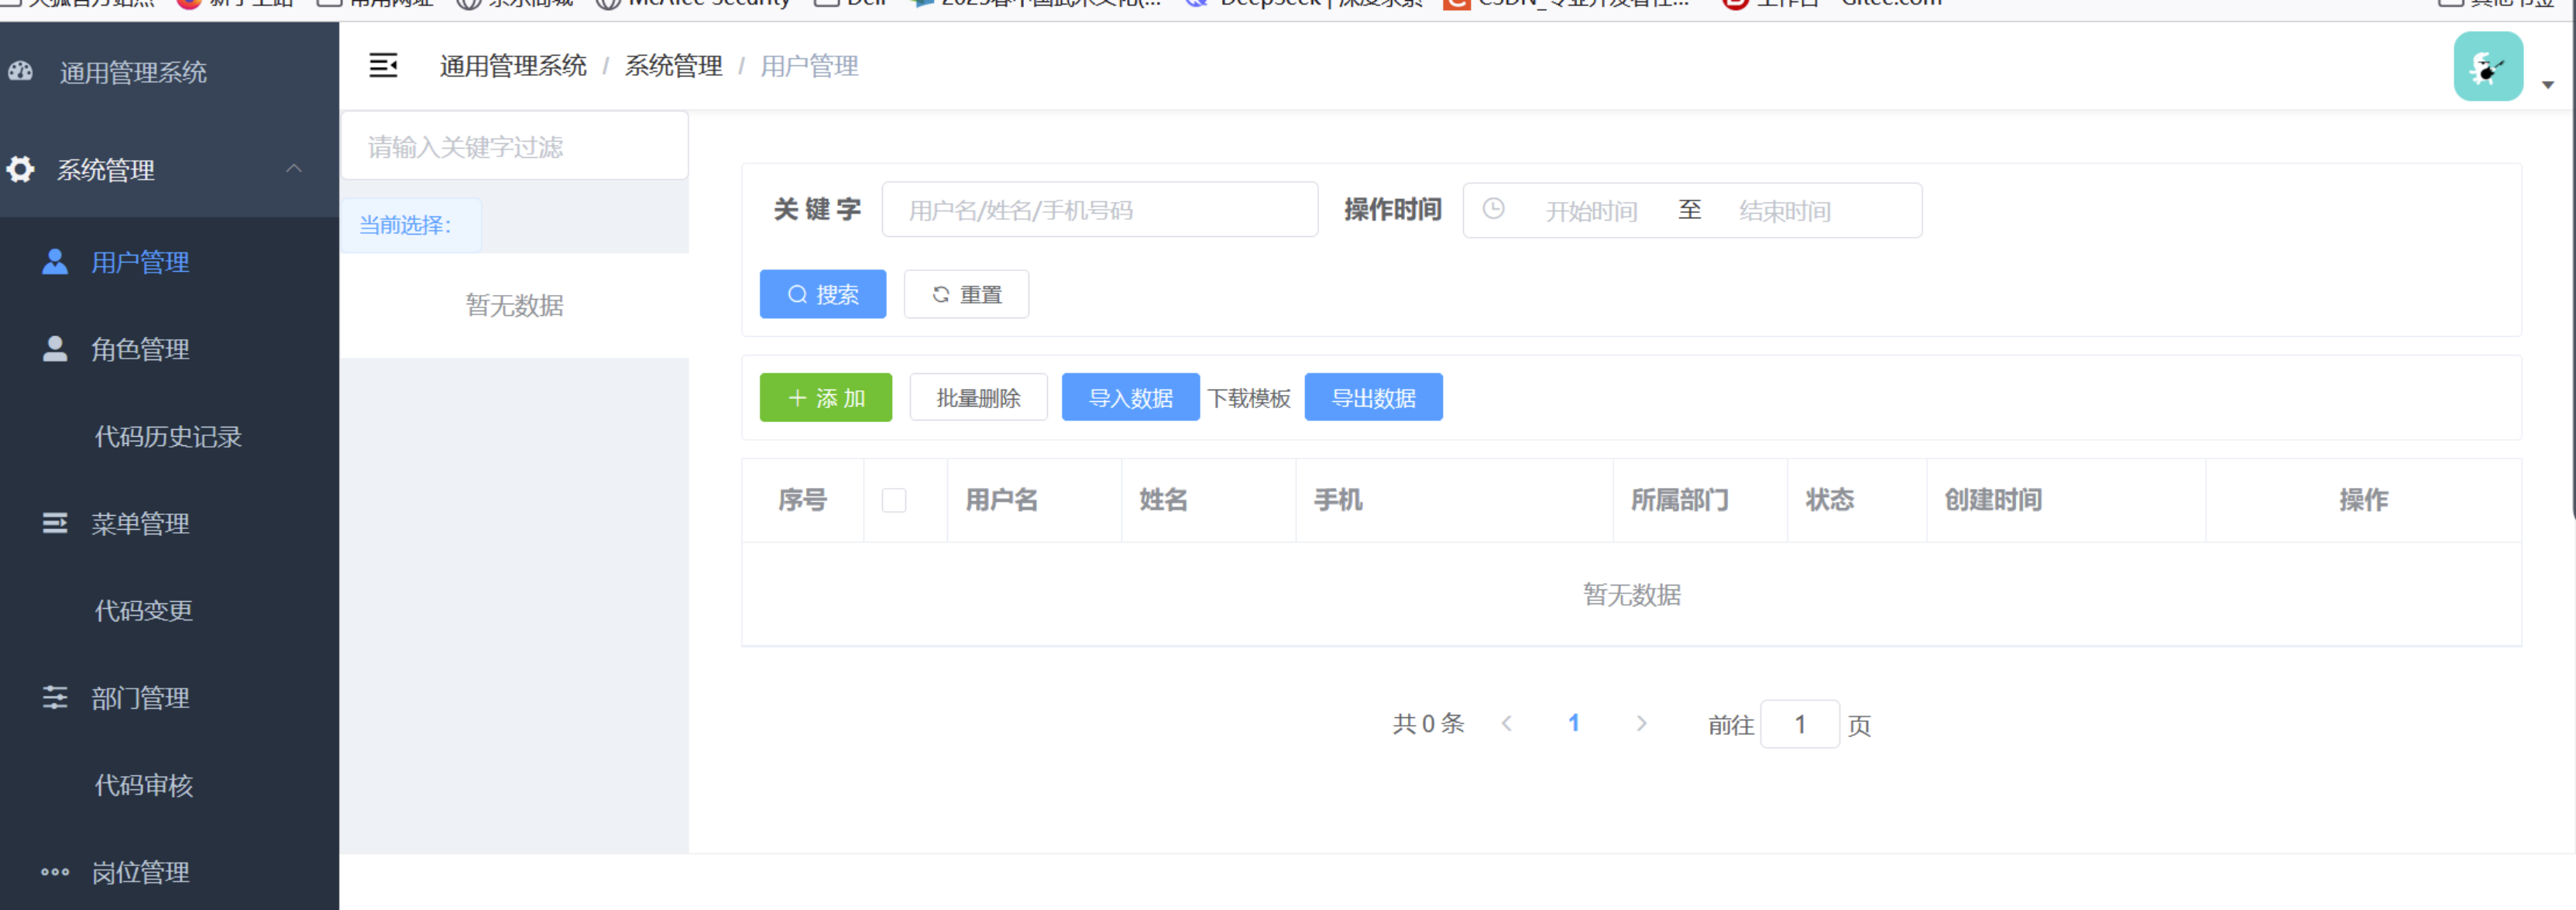Click the clock icon in date range field
Screen dimensions: 2576x910
[1493, 209]
